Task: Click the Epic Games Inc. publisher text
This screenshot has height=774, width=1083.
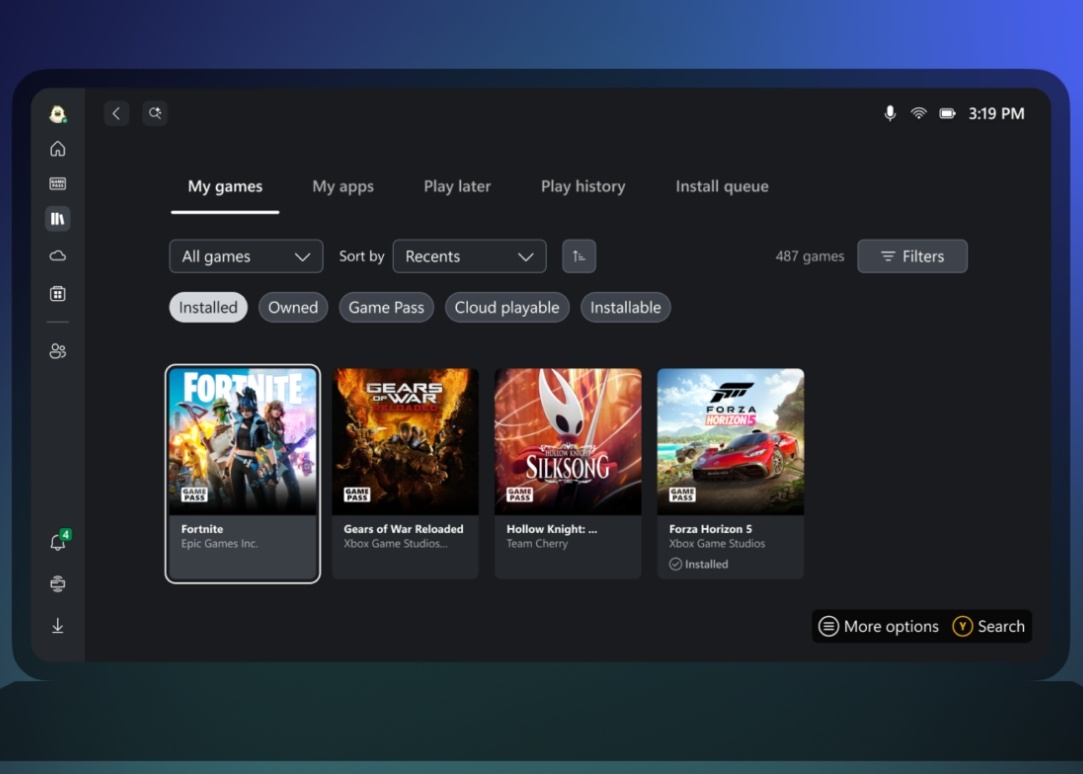Action: click(219, 543)
